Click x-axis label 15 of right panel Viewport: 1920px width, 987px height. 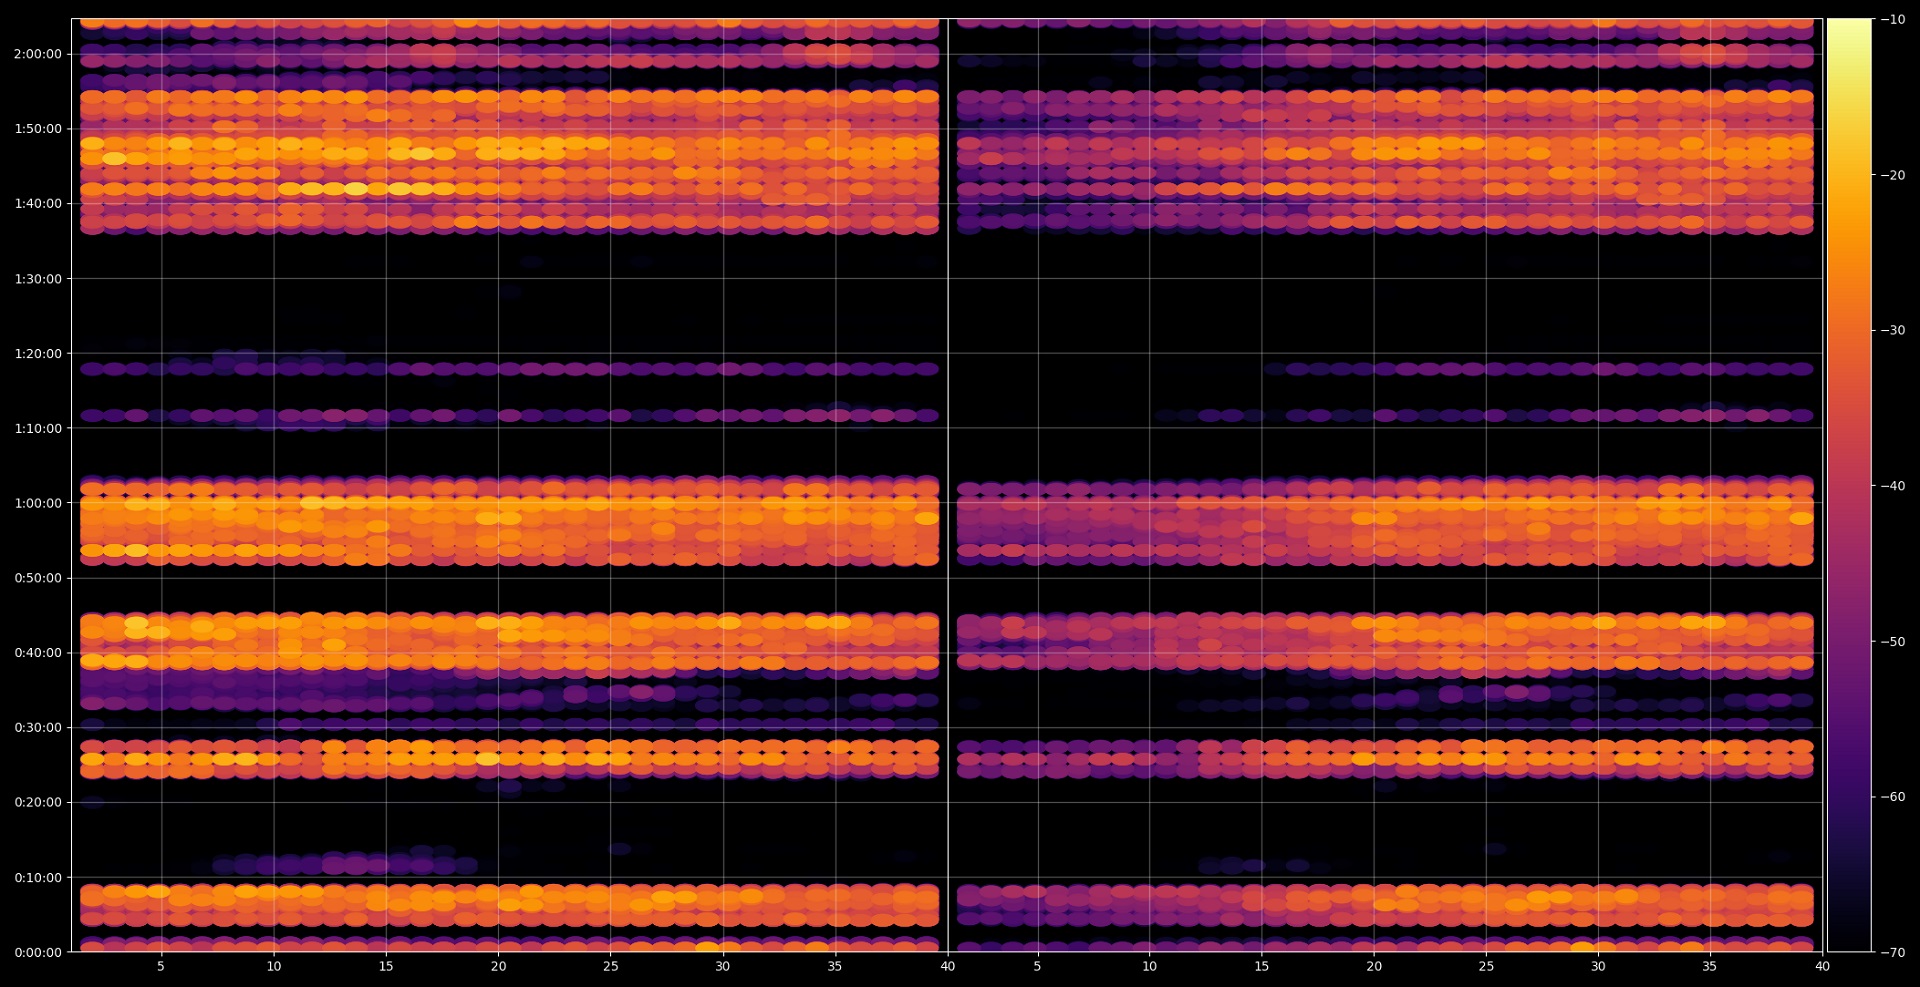coord(1262,966)
